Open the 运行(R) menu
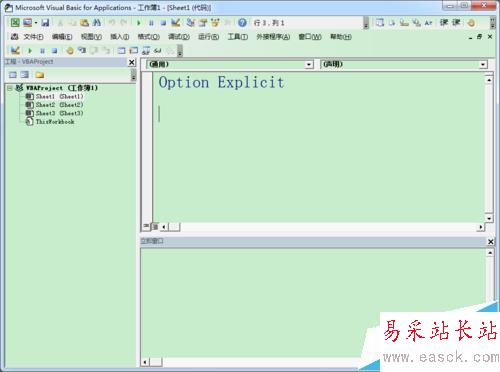This screenshot has height=372, width=500. (x=209, y=37)
